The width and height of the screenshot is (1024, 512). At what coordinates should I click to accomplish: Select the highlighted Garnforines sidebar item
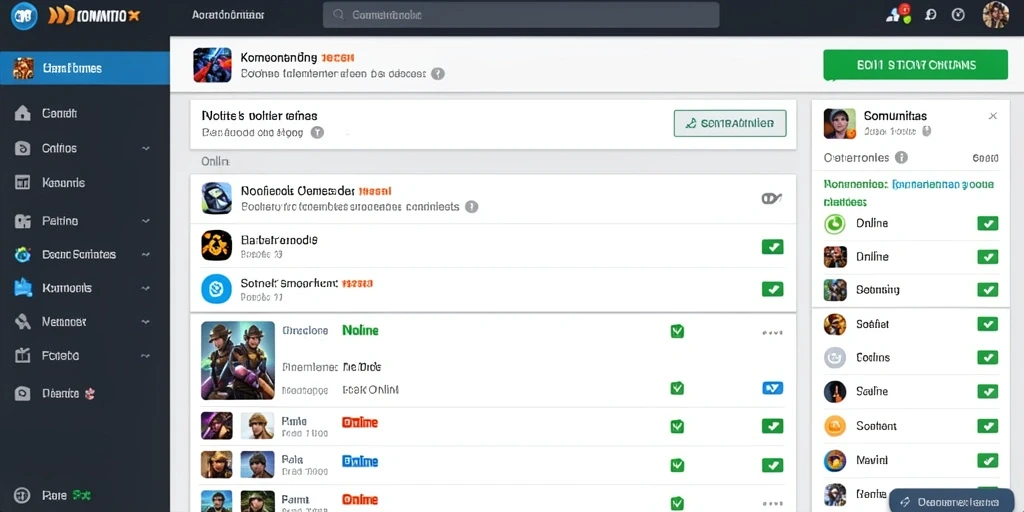[x=85, y=68]
